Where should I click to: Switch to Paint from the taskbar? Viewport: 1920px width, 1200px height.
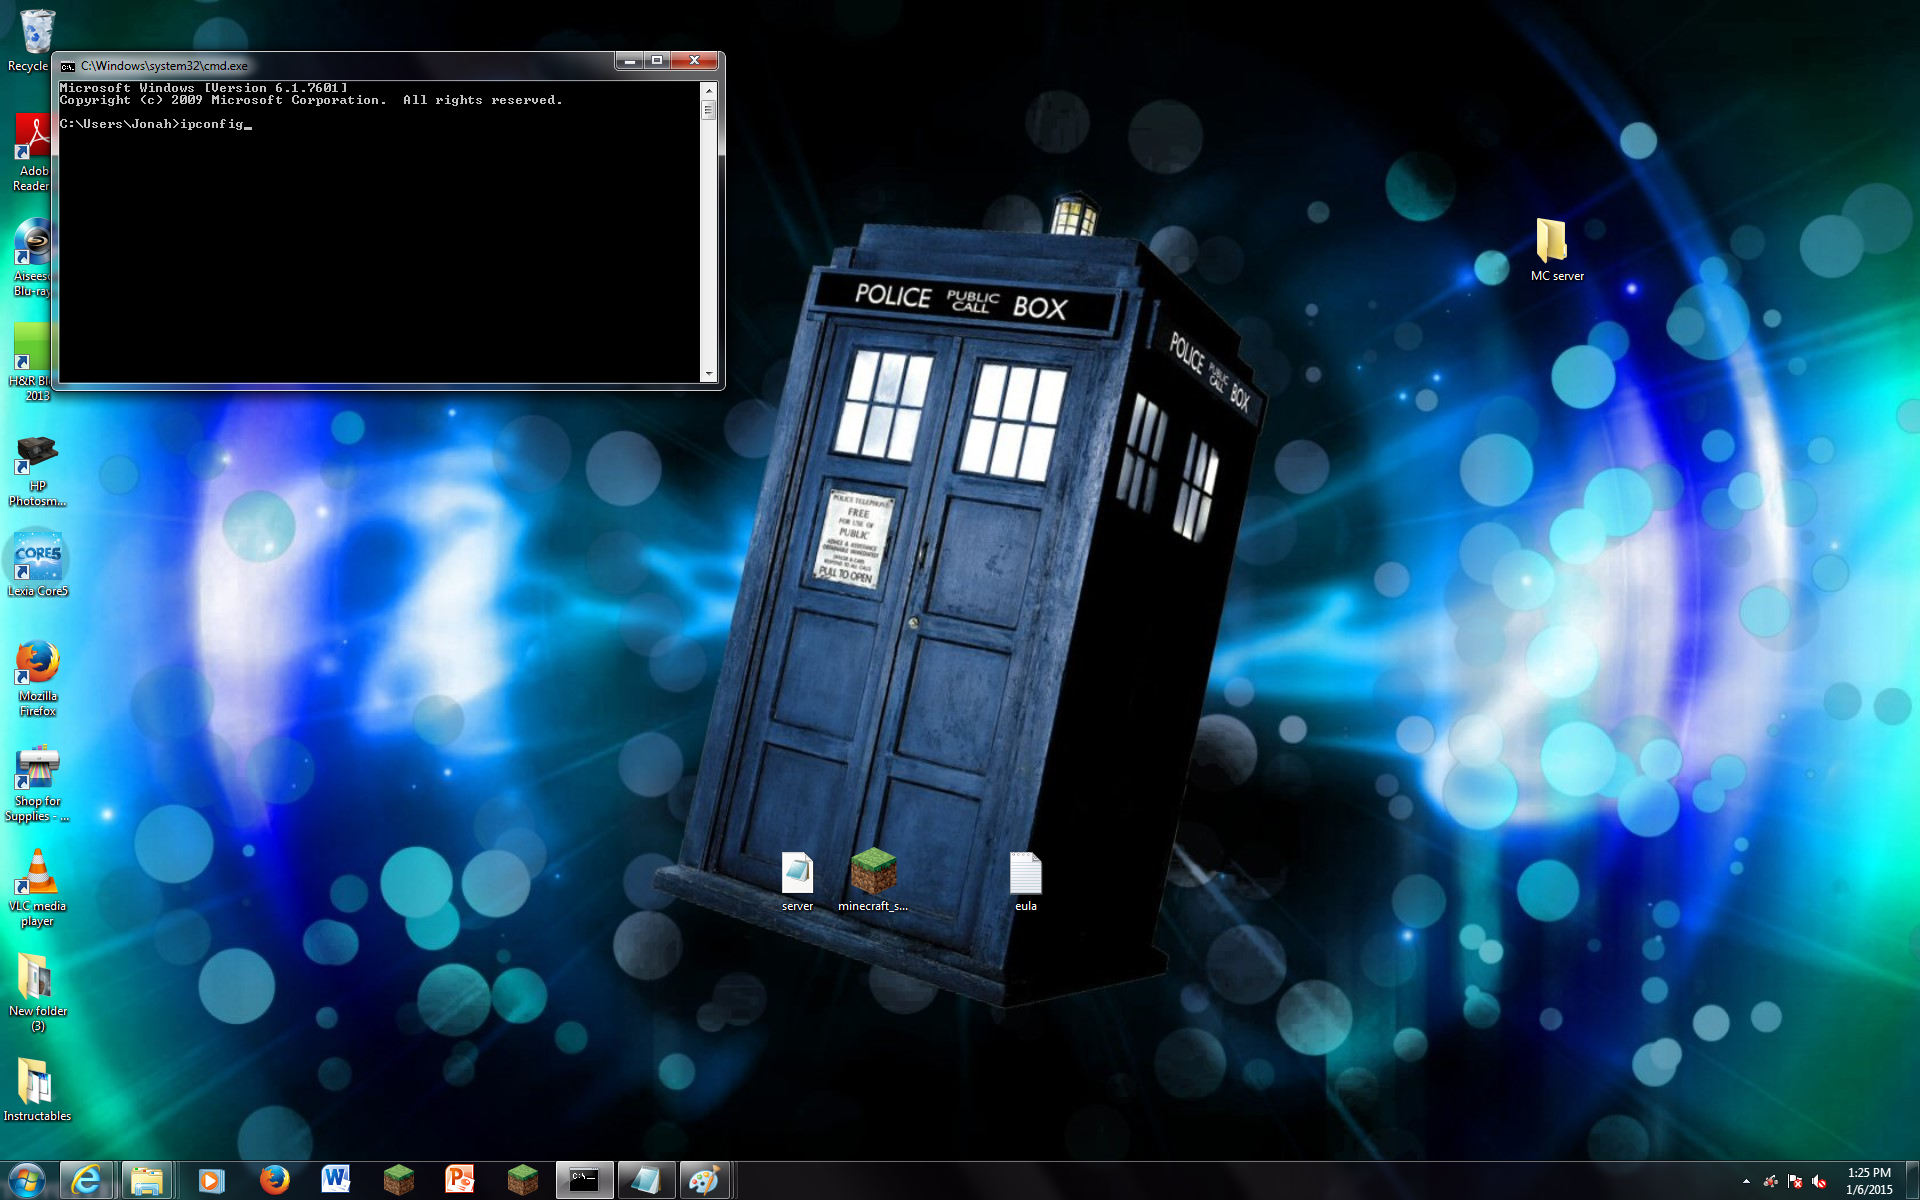pos(704,1180)
